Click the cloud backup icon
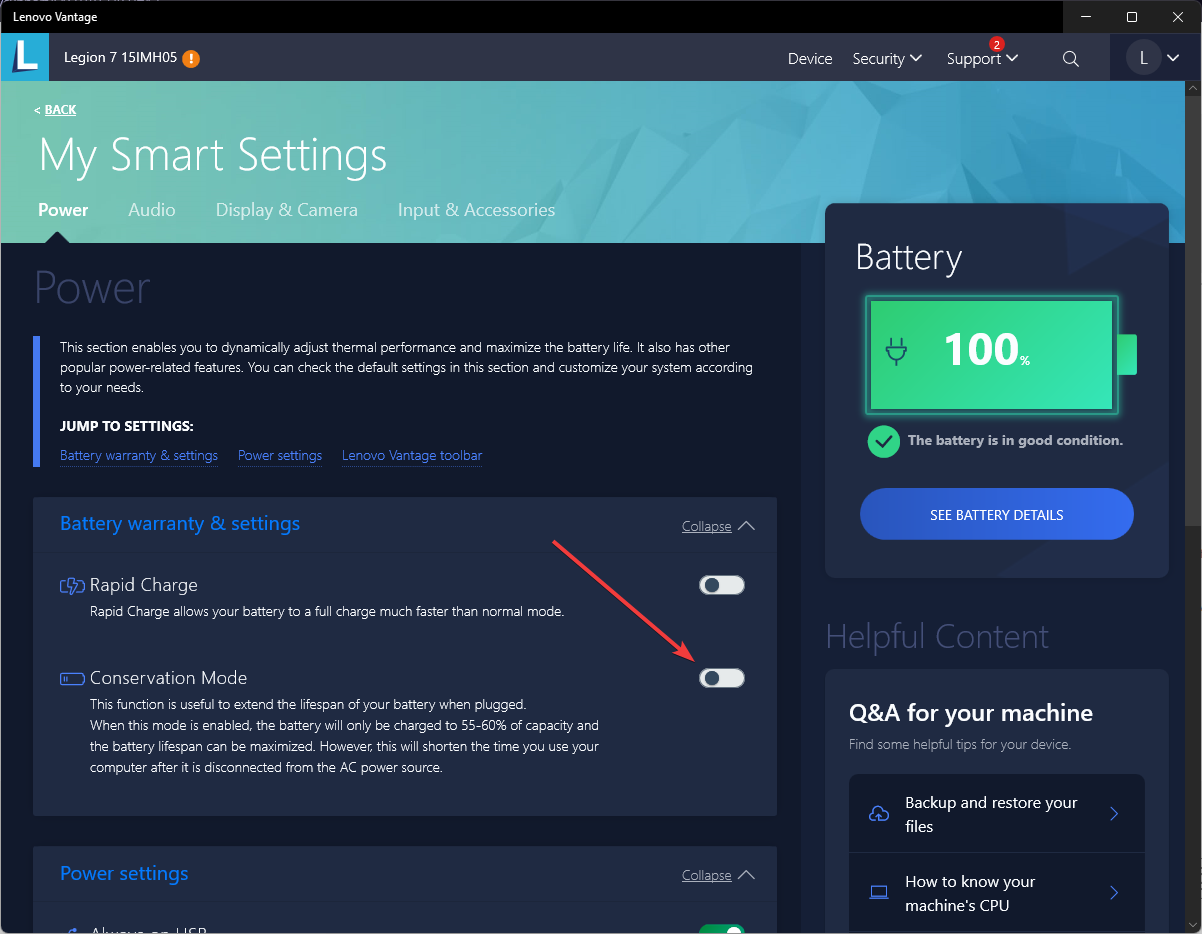The image size is (1202, 934). (x=879, y=814)
